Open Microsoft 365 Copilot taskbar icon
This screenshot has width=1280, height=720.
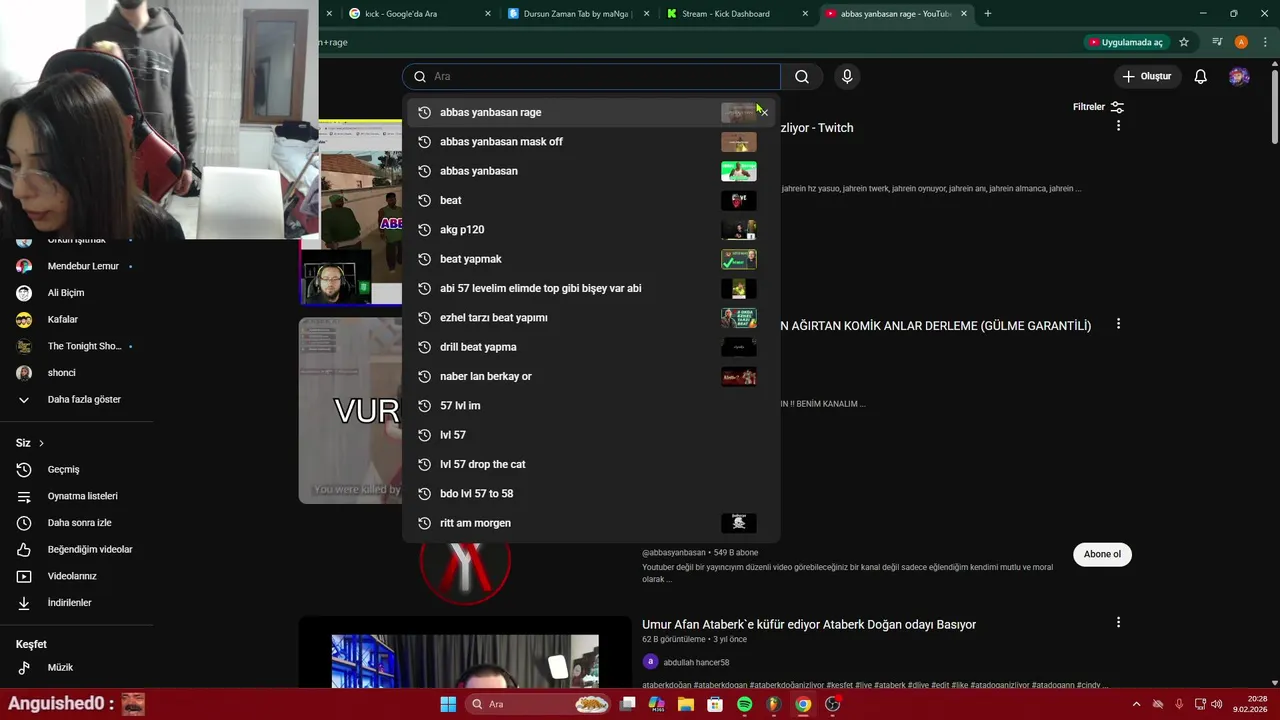pos(657,704)
